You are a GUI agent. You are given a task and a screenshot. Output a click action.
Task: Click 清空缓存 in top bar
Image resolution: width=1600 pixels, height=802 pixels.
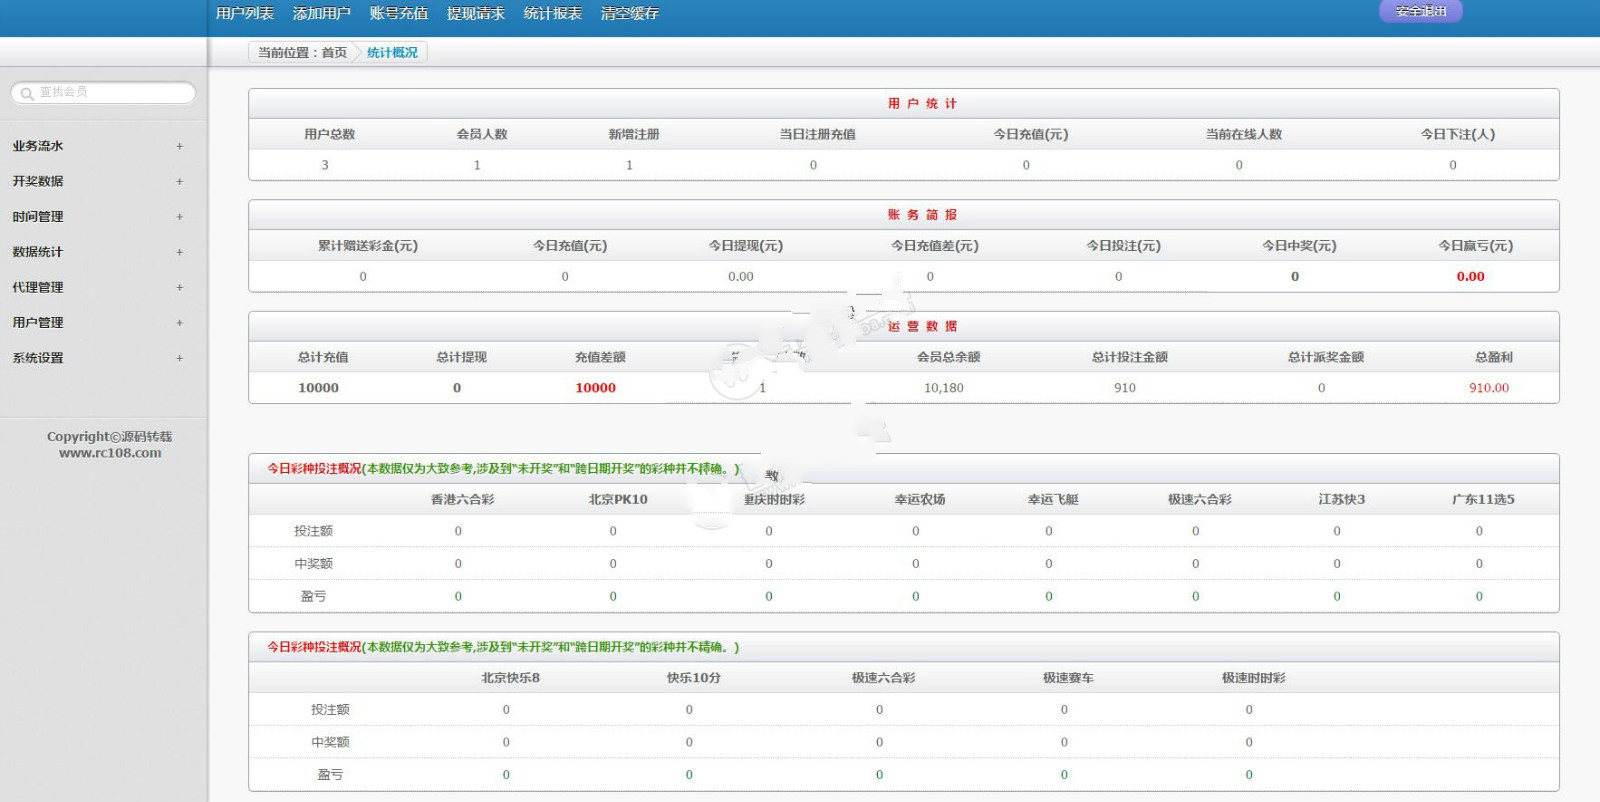[x=630, y=13]
